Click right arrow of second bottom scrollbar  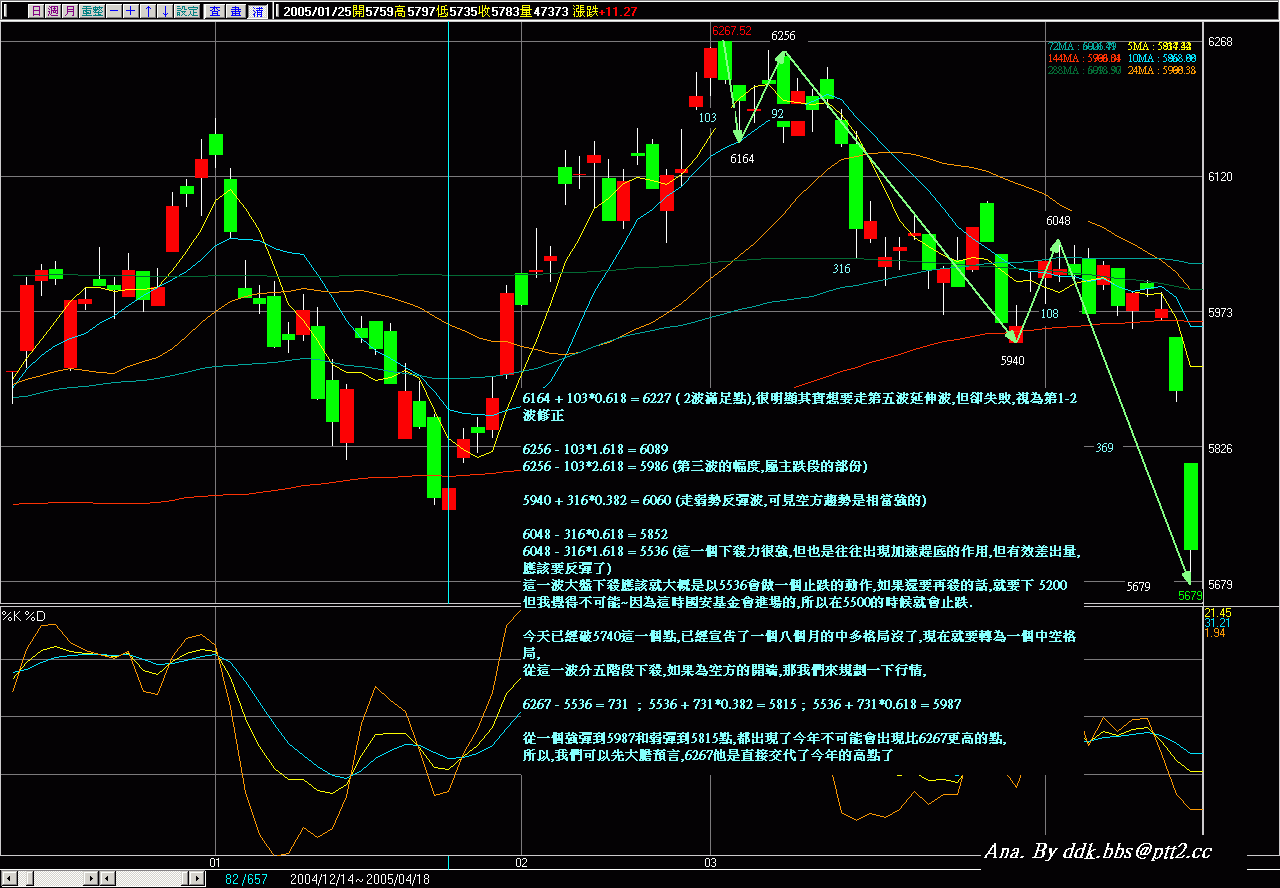point(197,878)
